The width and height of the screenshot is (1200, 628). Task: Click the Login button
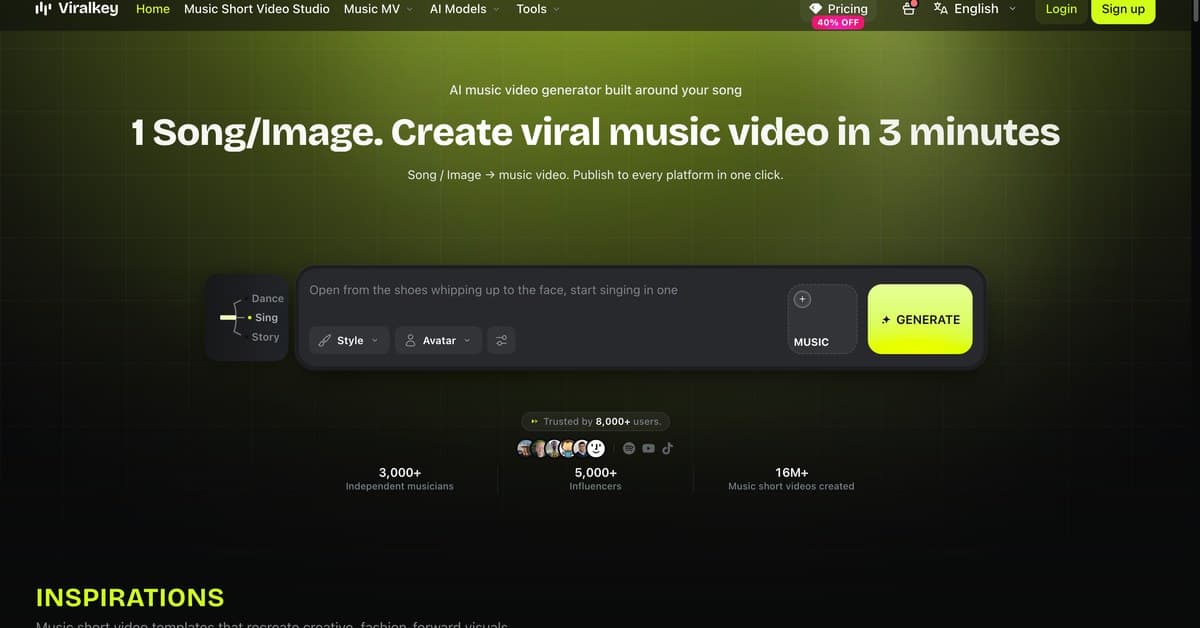1061,9
